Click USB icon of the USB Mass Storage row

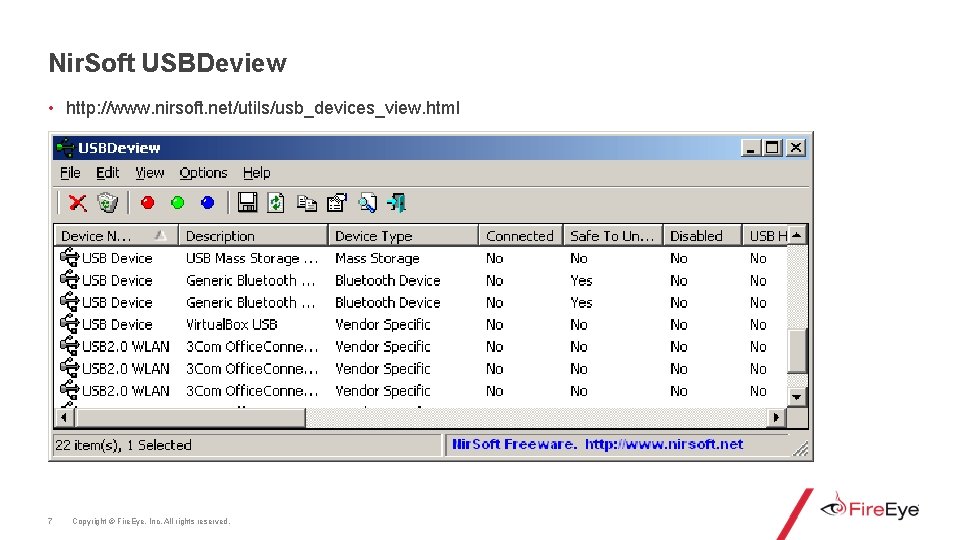coord(69,257)
